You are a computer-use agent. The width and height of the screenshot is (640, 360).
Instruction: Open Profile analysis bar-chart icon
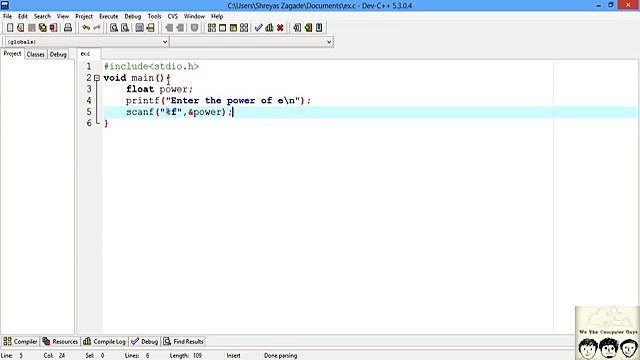pos(269,28)
